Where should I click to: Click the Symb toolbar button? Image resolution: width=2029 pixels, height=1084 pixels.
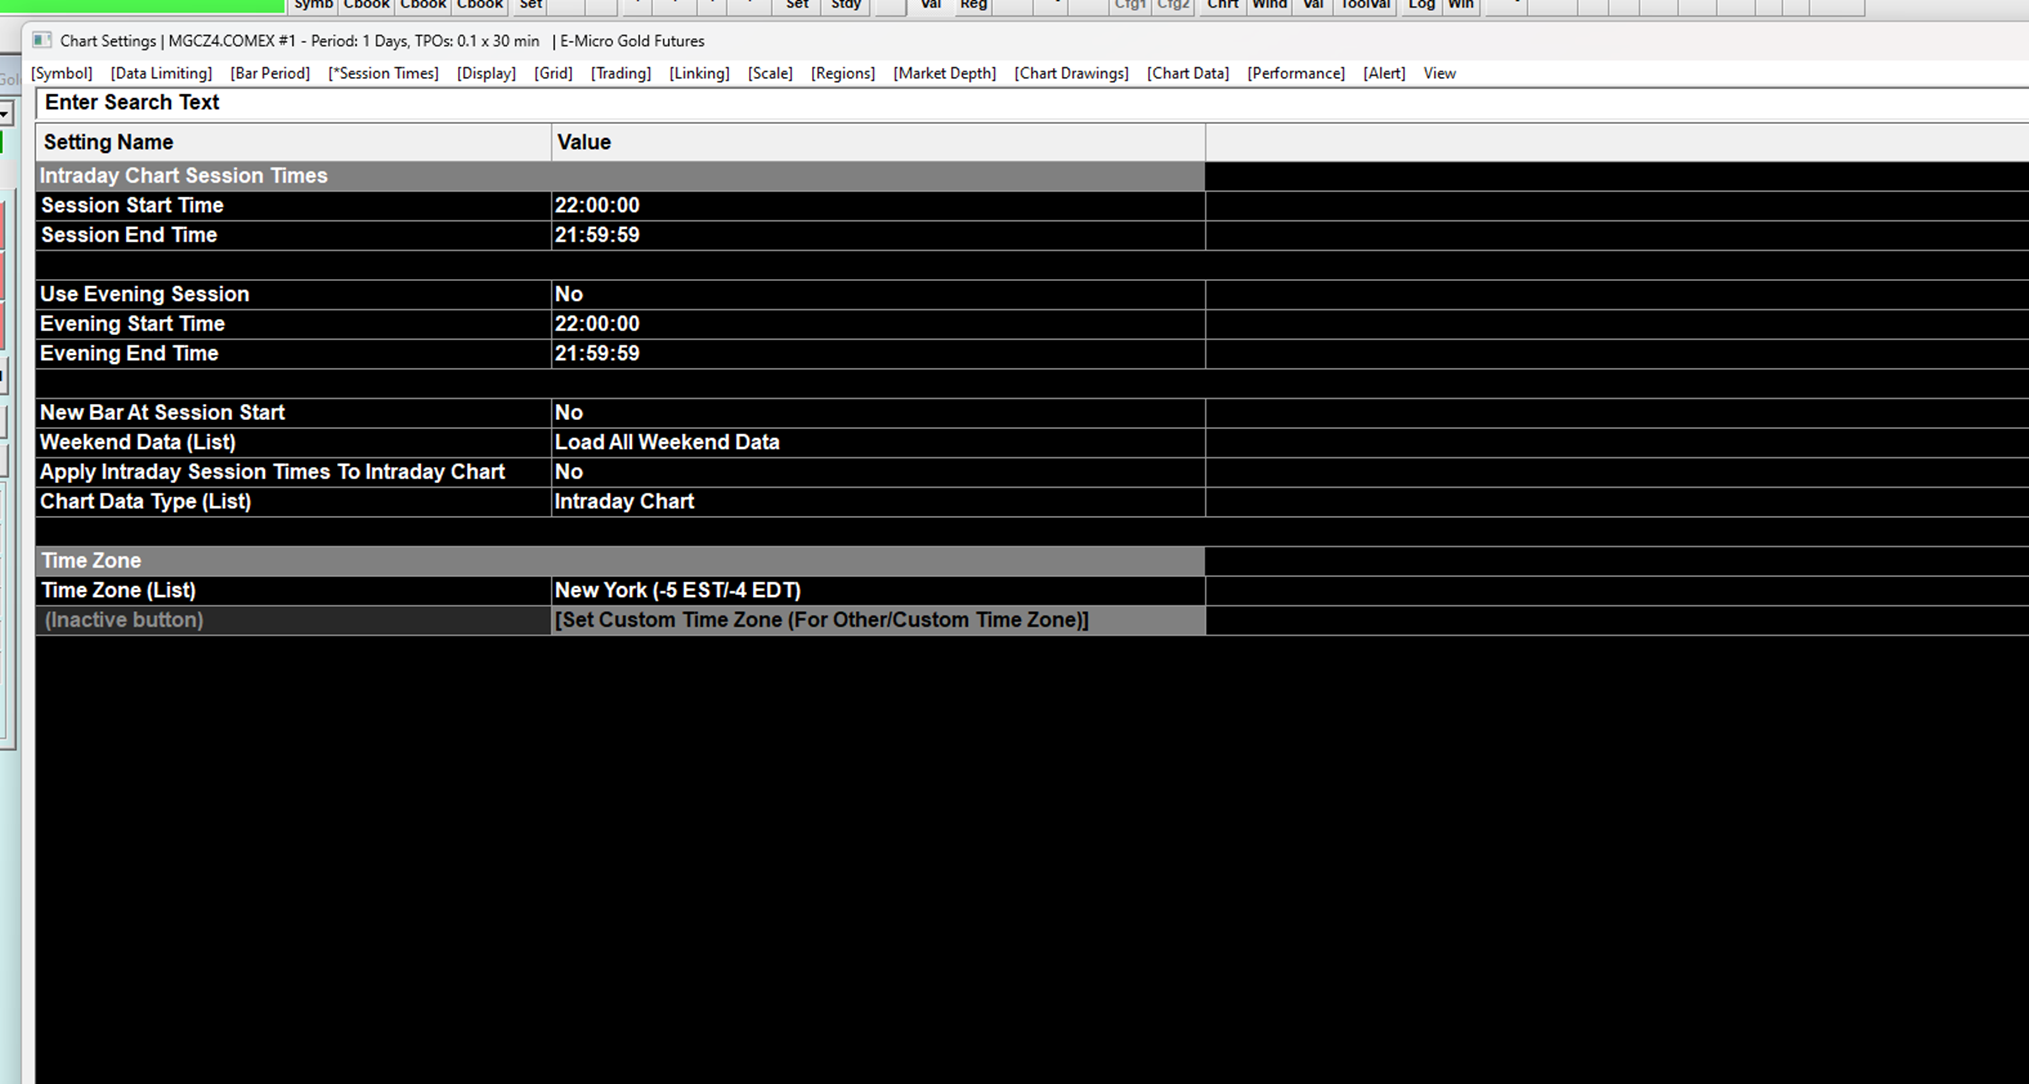313,6
